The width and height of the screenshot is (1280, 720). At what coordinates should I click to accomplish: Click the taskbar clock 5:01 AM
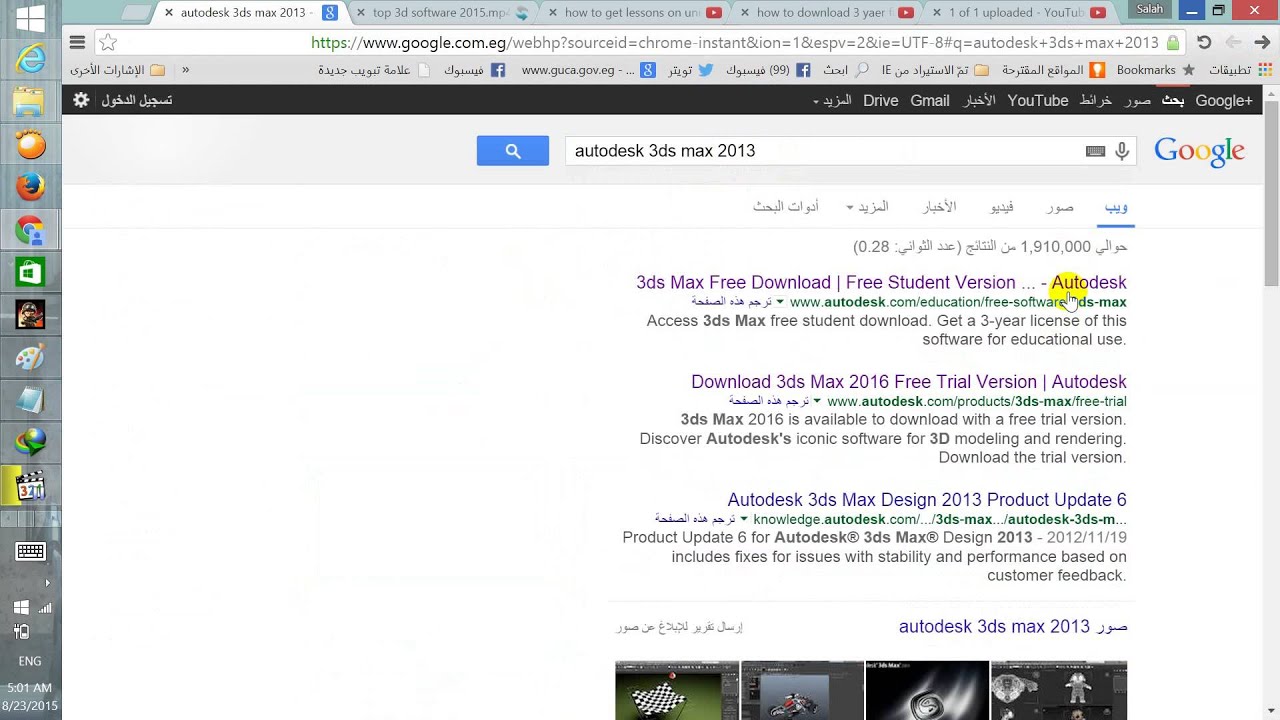(x=30, y=687)
